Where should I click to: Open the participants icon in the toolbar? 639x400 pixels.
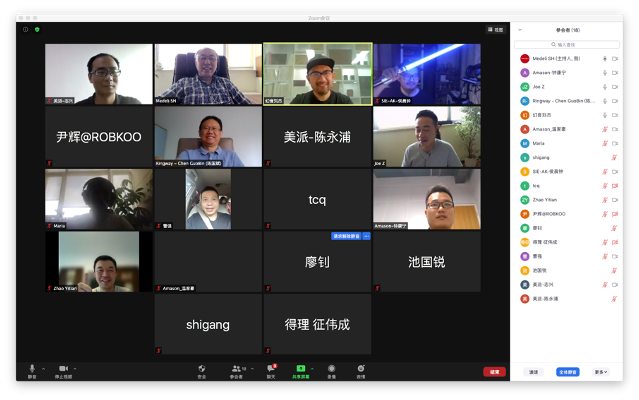(236, 369)
